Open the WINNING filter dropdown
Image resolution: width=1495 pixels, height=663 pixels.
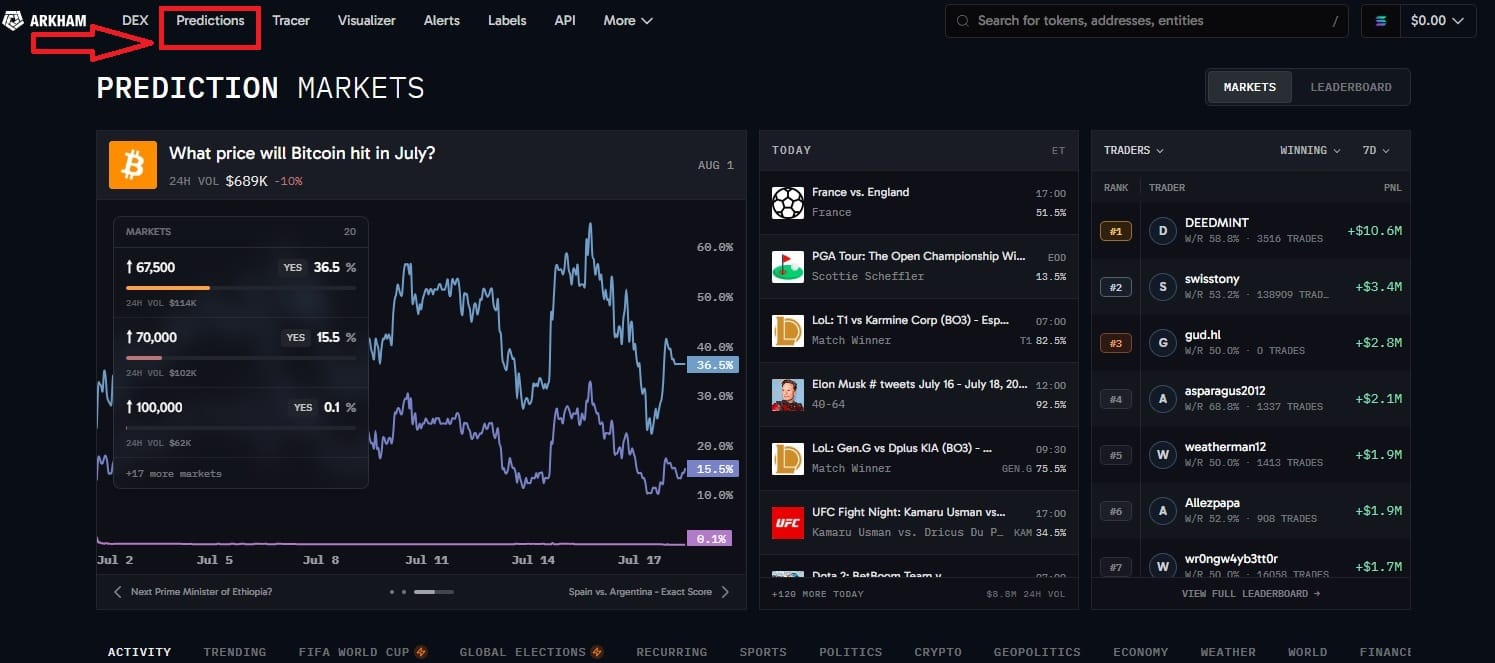pyautogui.click(x=1310, y=150)
